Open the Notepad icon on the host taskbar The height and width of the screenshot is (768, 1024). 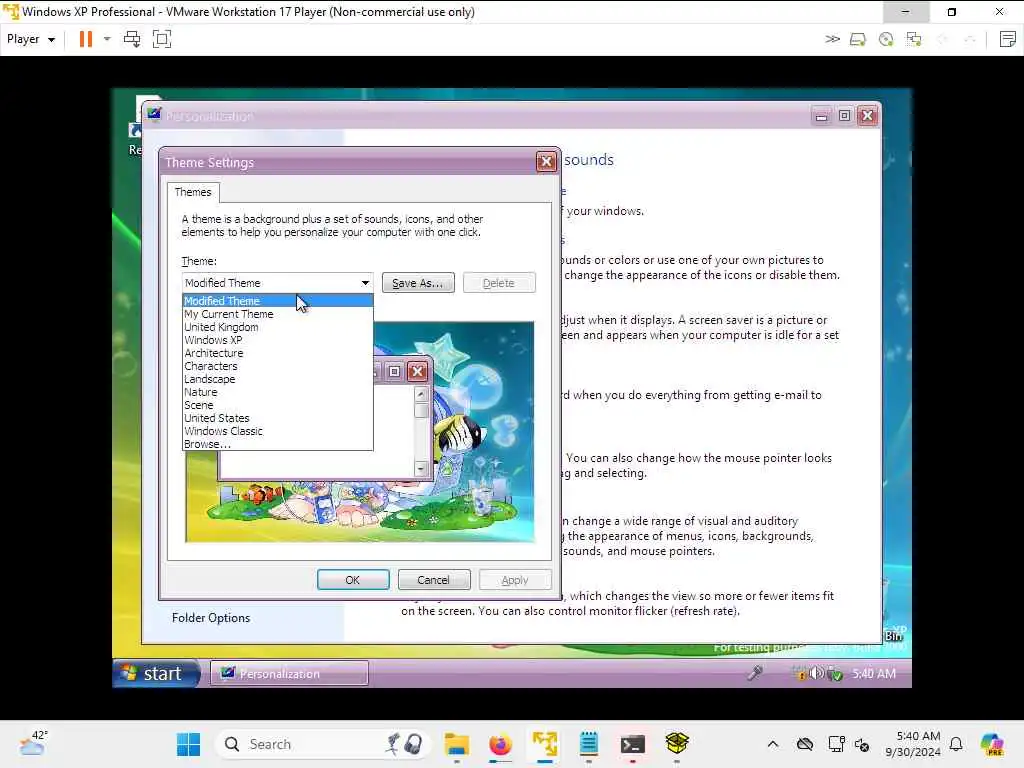pyautogui.click(x=588, y=744)
